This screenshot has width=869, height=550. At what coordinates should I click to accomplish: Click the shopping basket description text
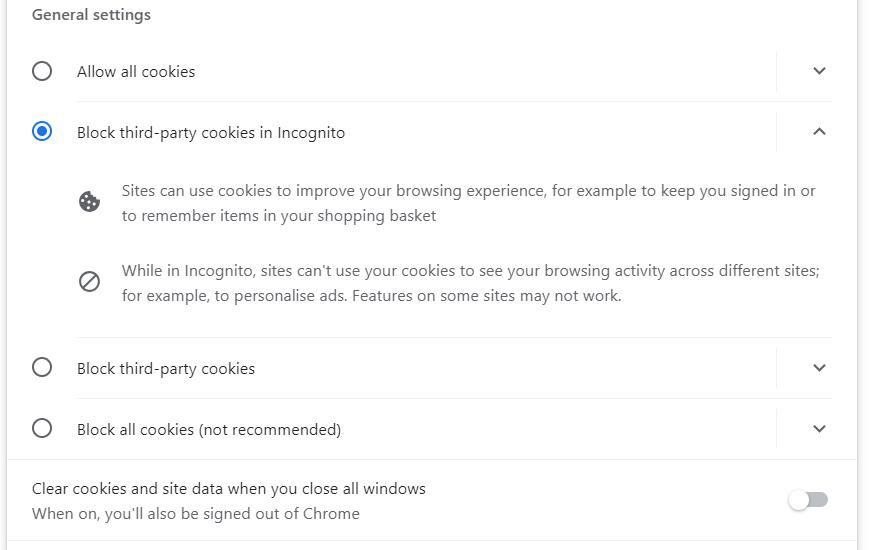click(468, 203)
